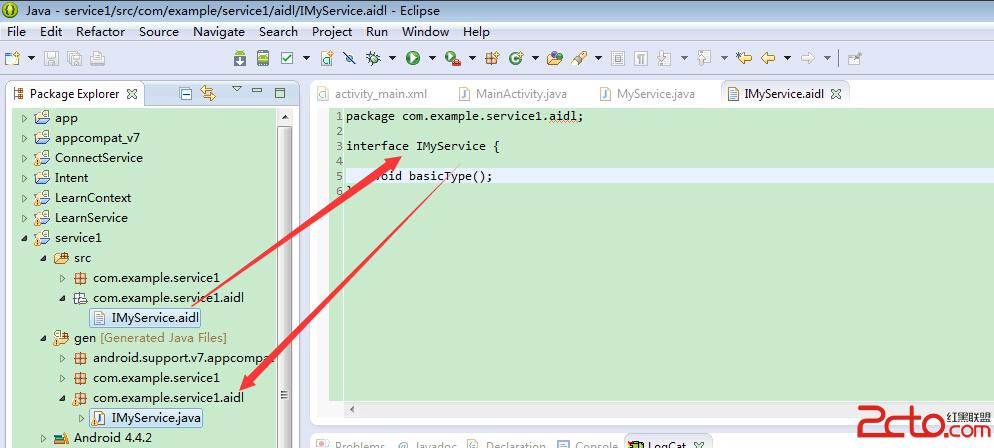994x448 pixels.
Task: Toggle Link with Editor in Package Explorer
Action: (208, 93)
